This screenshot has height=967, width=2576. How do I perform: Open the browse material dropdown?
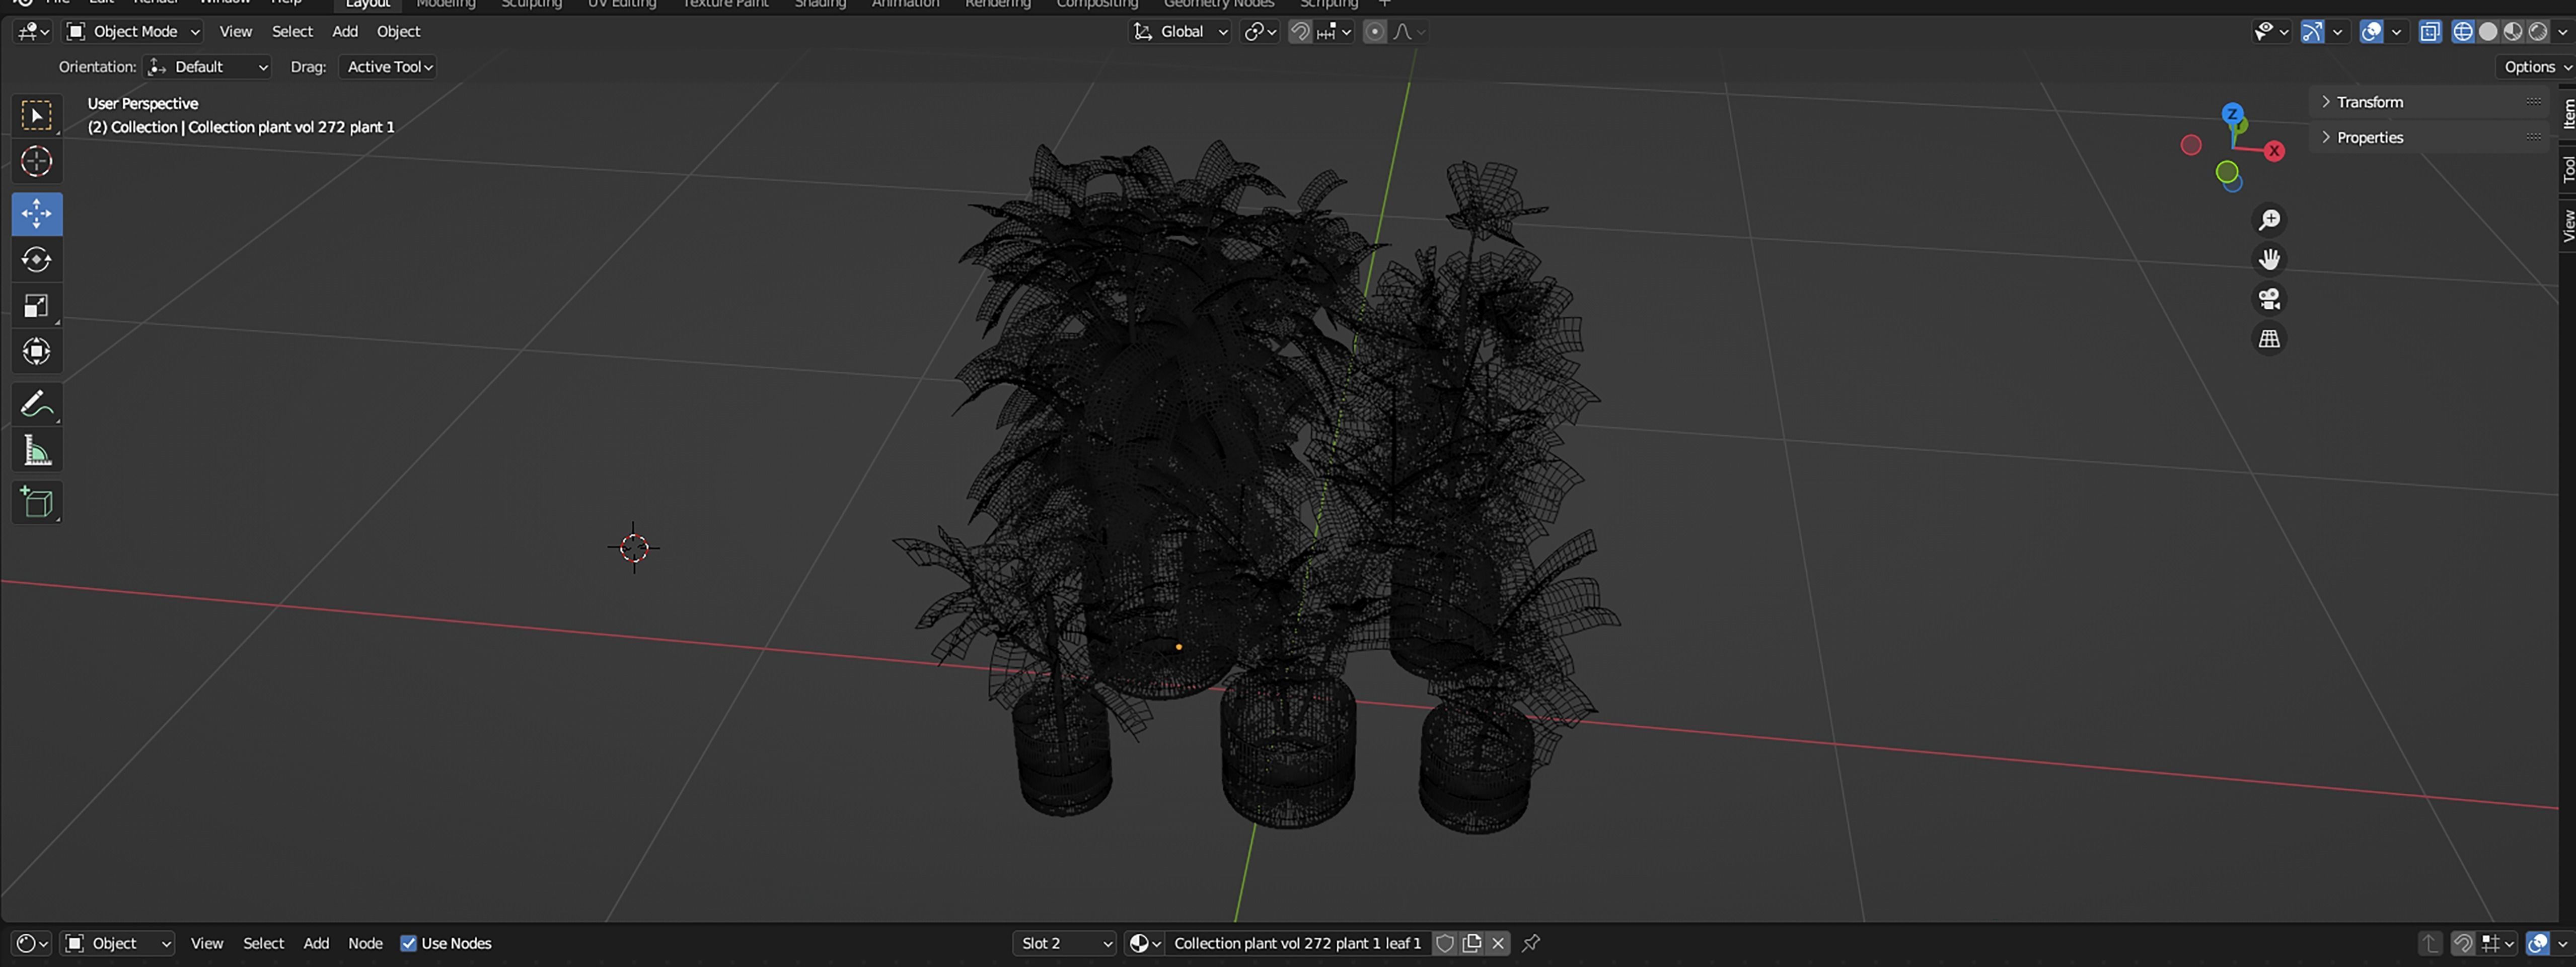[1144, 943]
